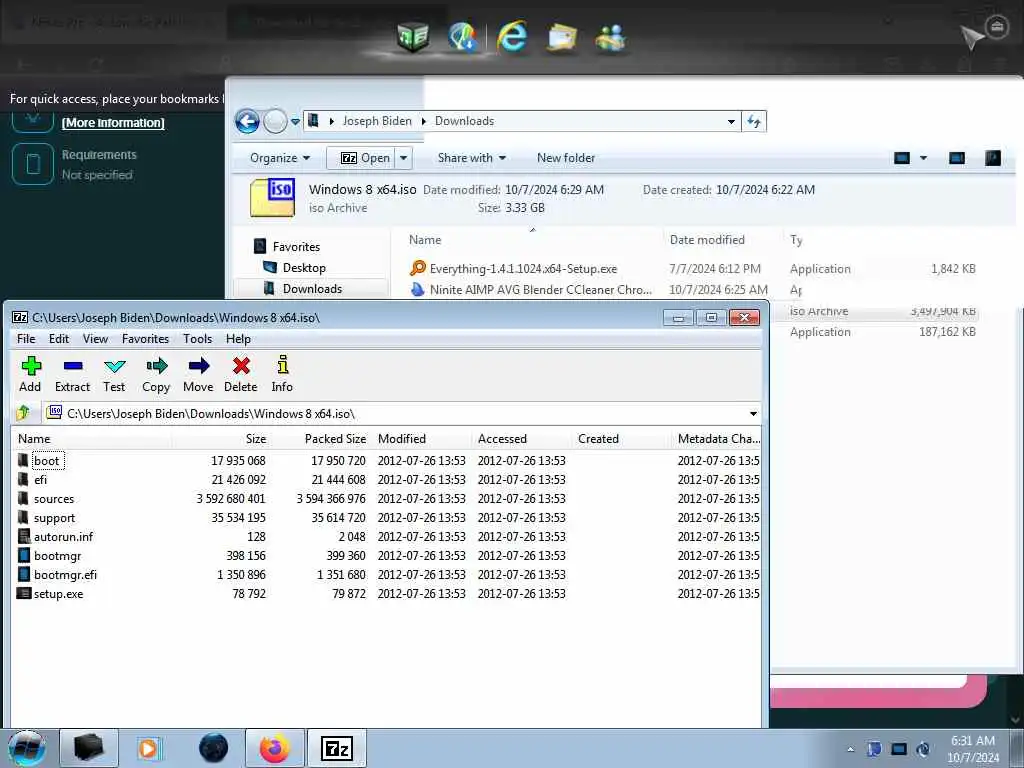Click the Delete red X icon in 7-Zip

(241, 374)
